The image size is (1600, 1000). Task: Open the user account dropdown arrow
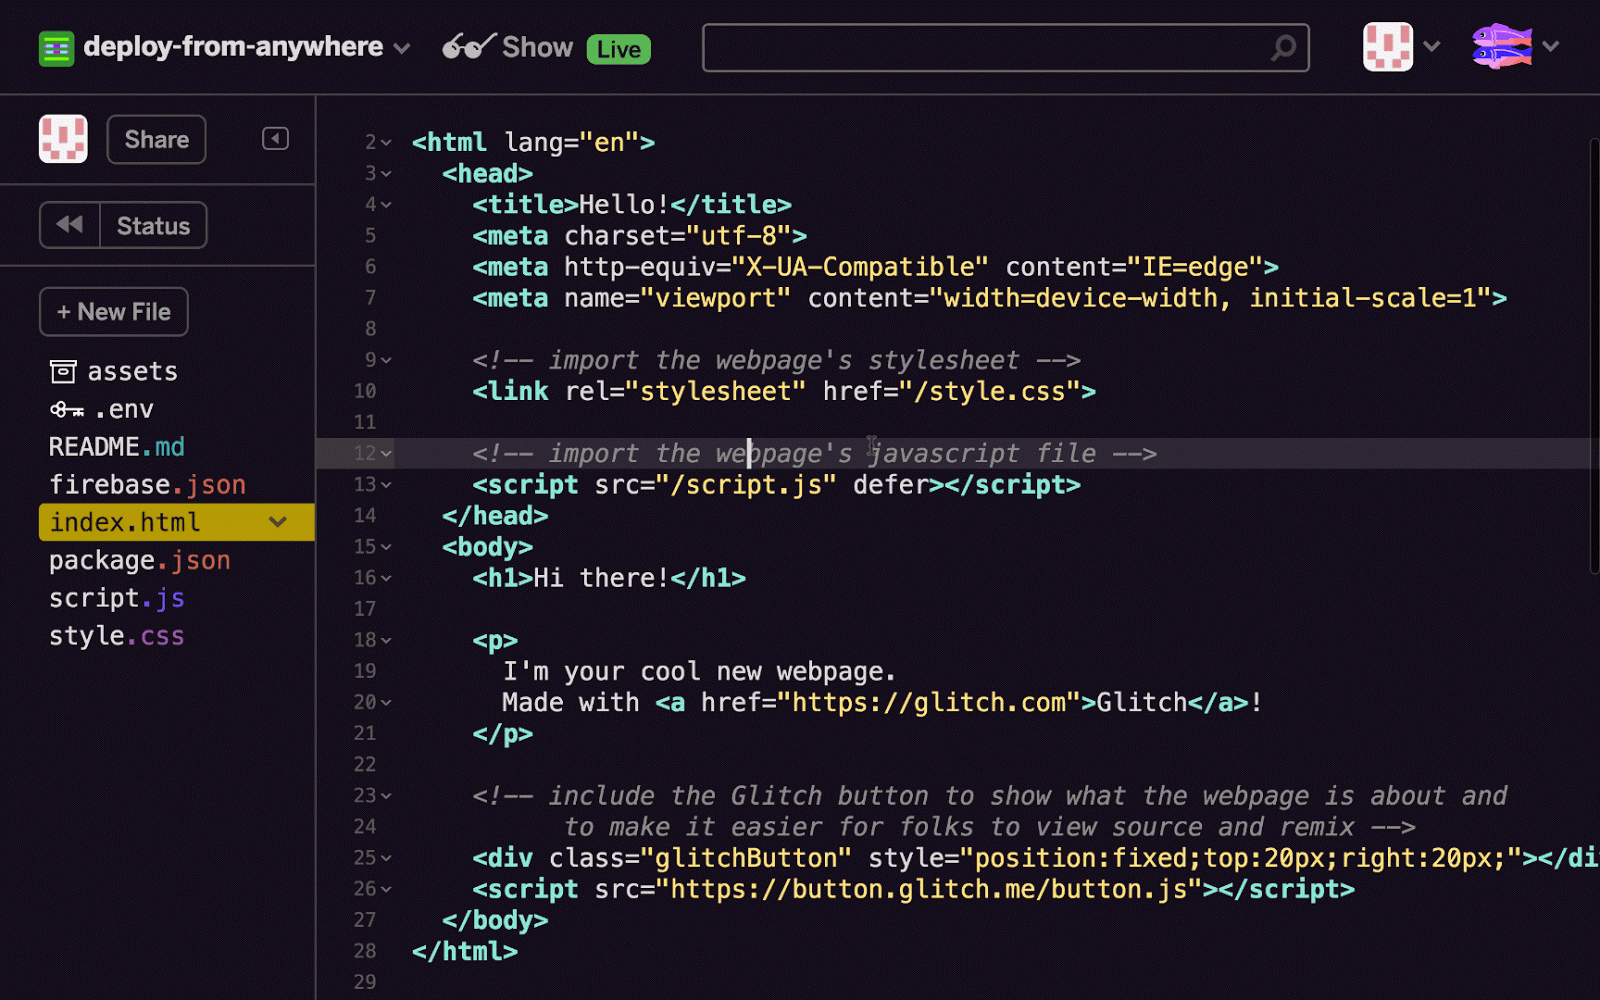pos(1551,46)
